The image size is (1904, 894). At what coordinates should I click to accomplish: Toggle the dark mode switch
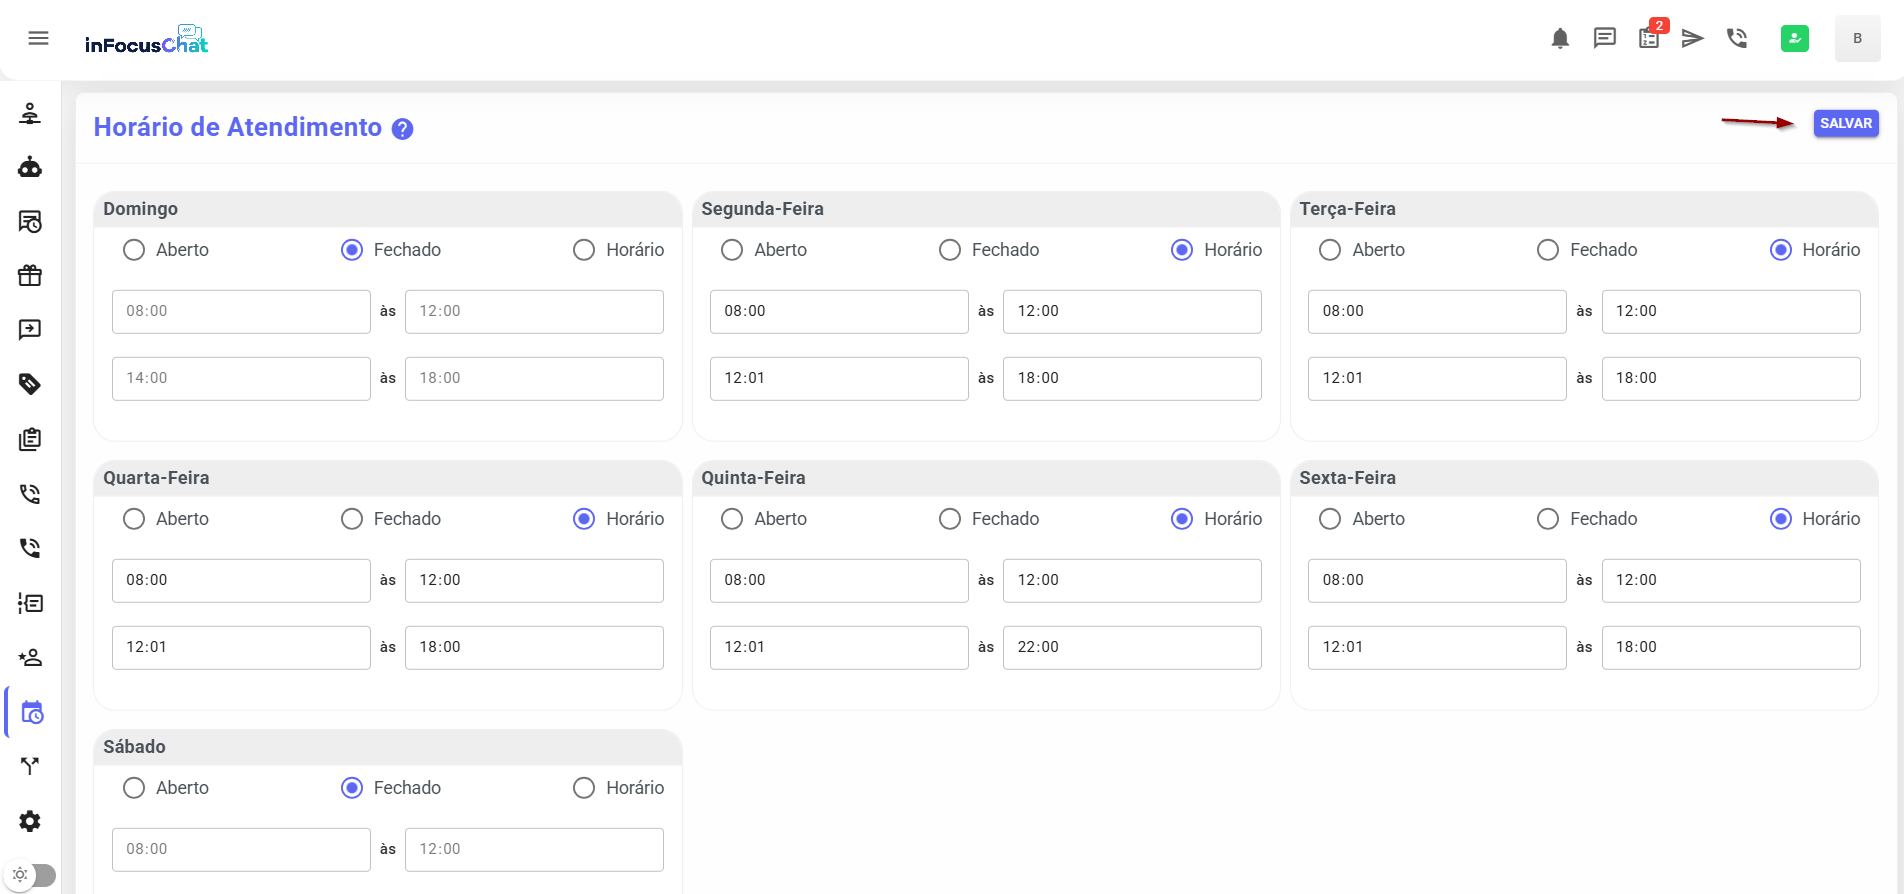pos(30,875)
